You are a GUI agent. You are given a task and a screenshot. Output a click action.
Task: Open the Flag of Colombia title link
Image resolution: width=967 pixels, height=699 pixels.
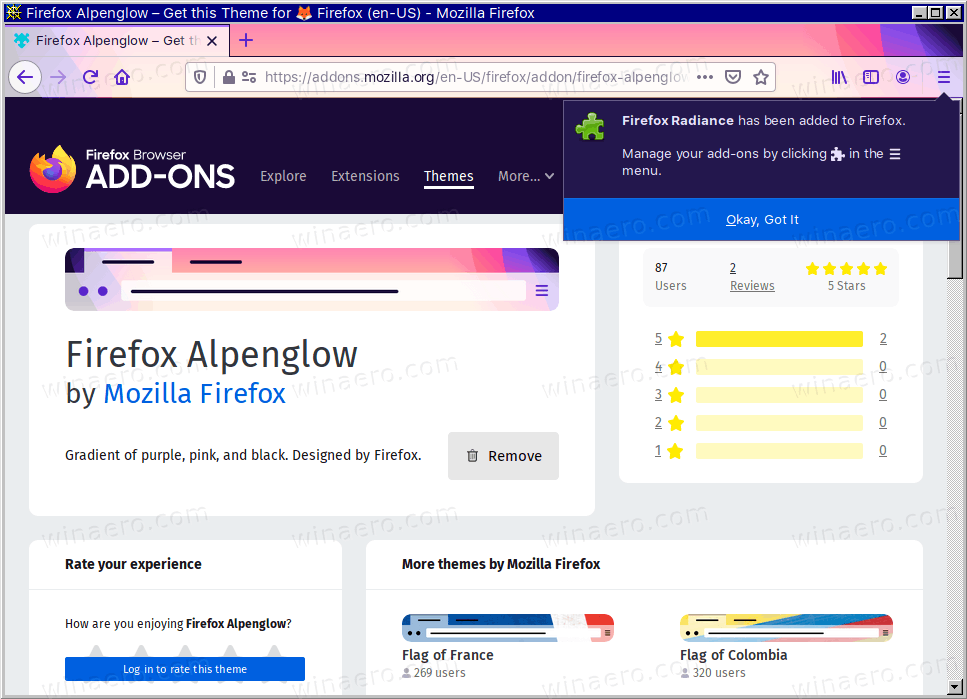(733, 655)
